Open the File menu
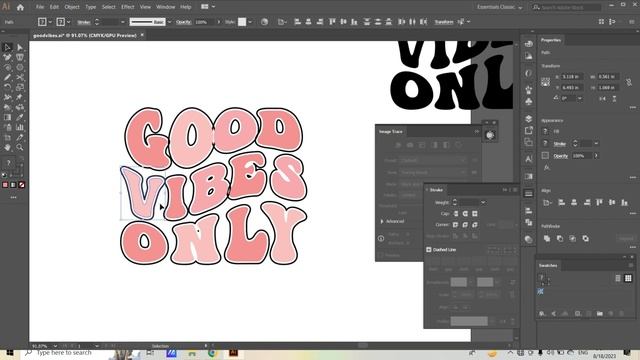This screenshot has width=640, height=360. (x=40, y=7)
